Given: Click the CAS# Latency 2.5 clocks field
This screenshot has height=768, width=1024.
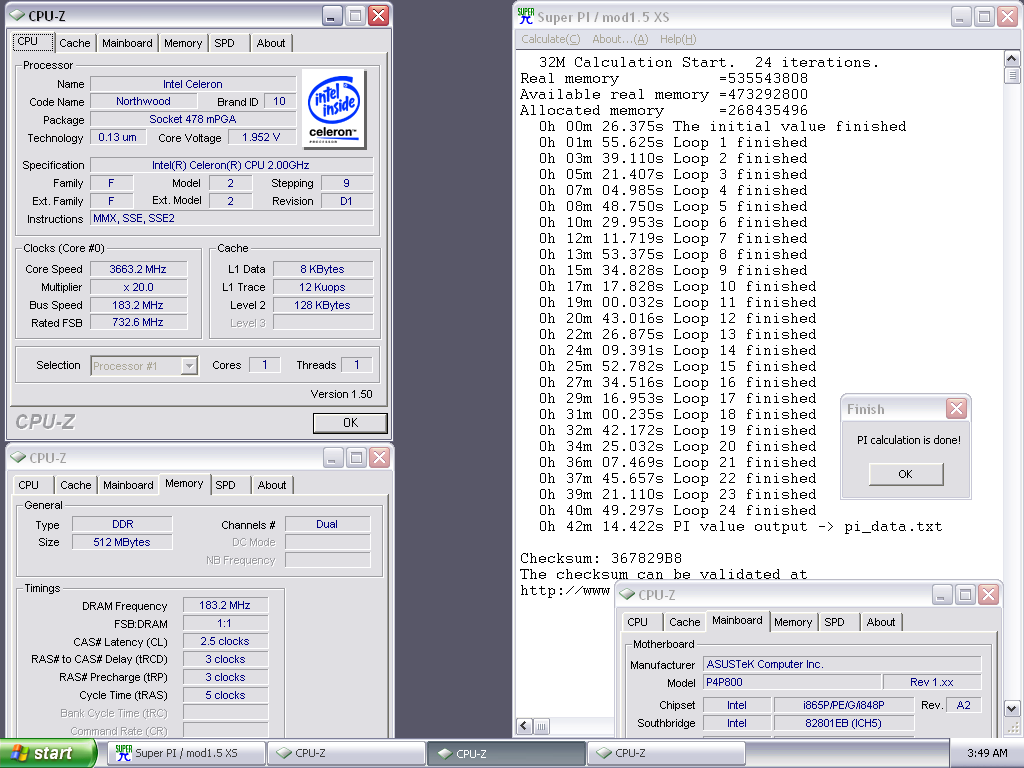Looking at the screenshot, I should click(x=225, y=641).
